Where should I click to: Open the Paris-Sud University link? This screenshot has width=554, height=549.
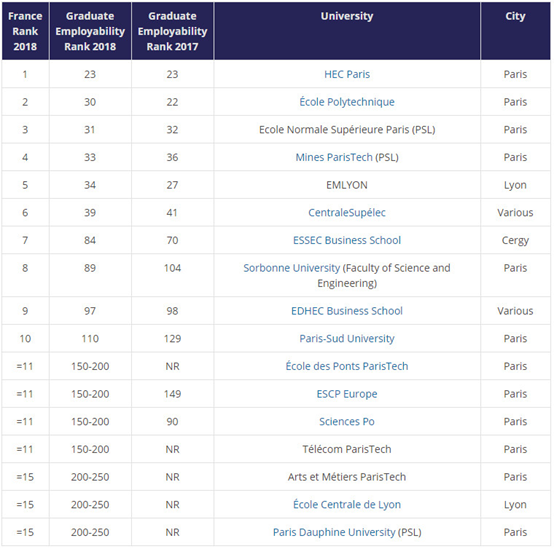[347, 338]
